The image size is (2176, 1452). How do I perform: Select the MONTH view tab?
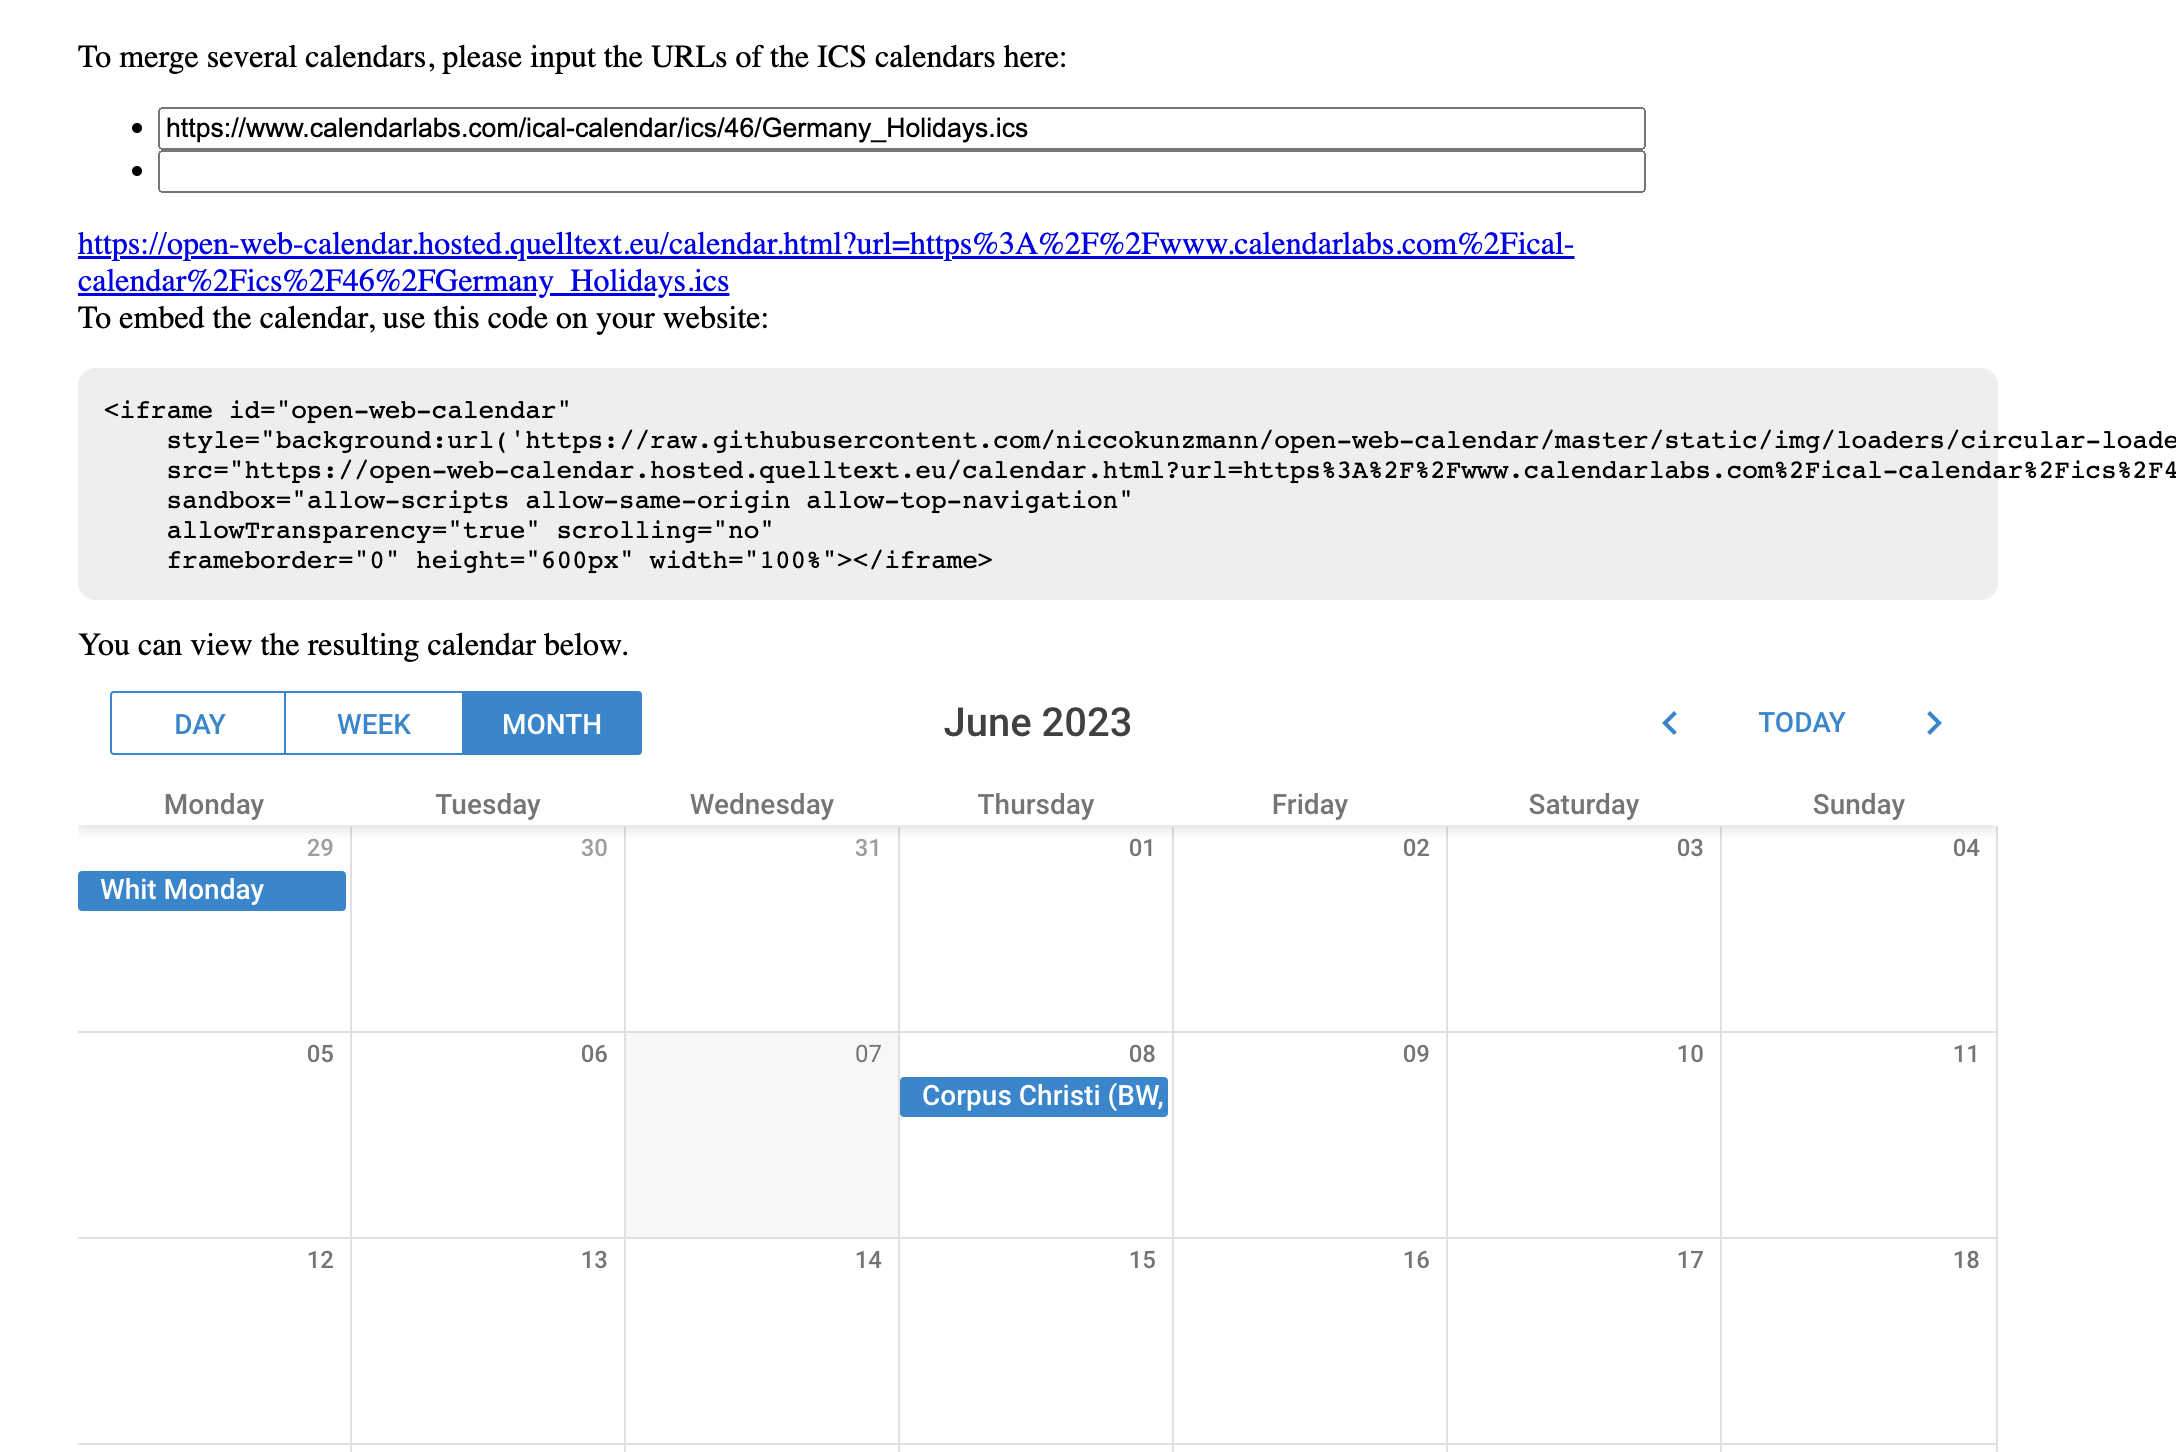[x=552, y=723]
